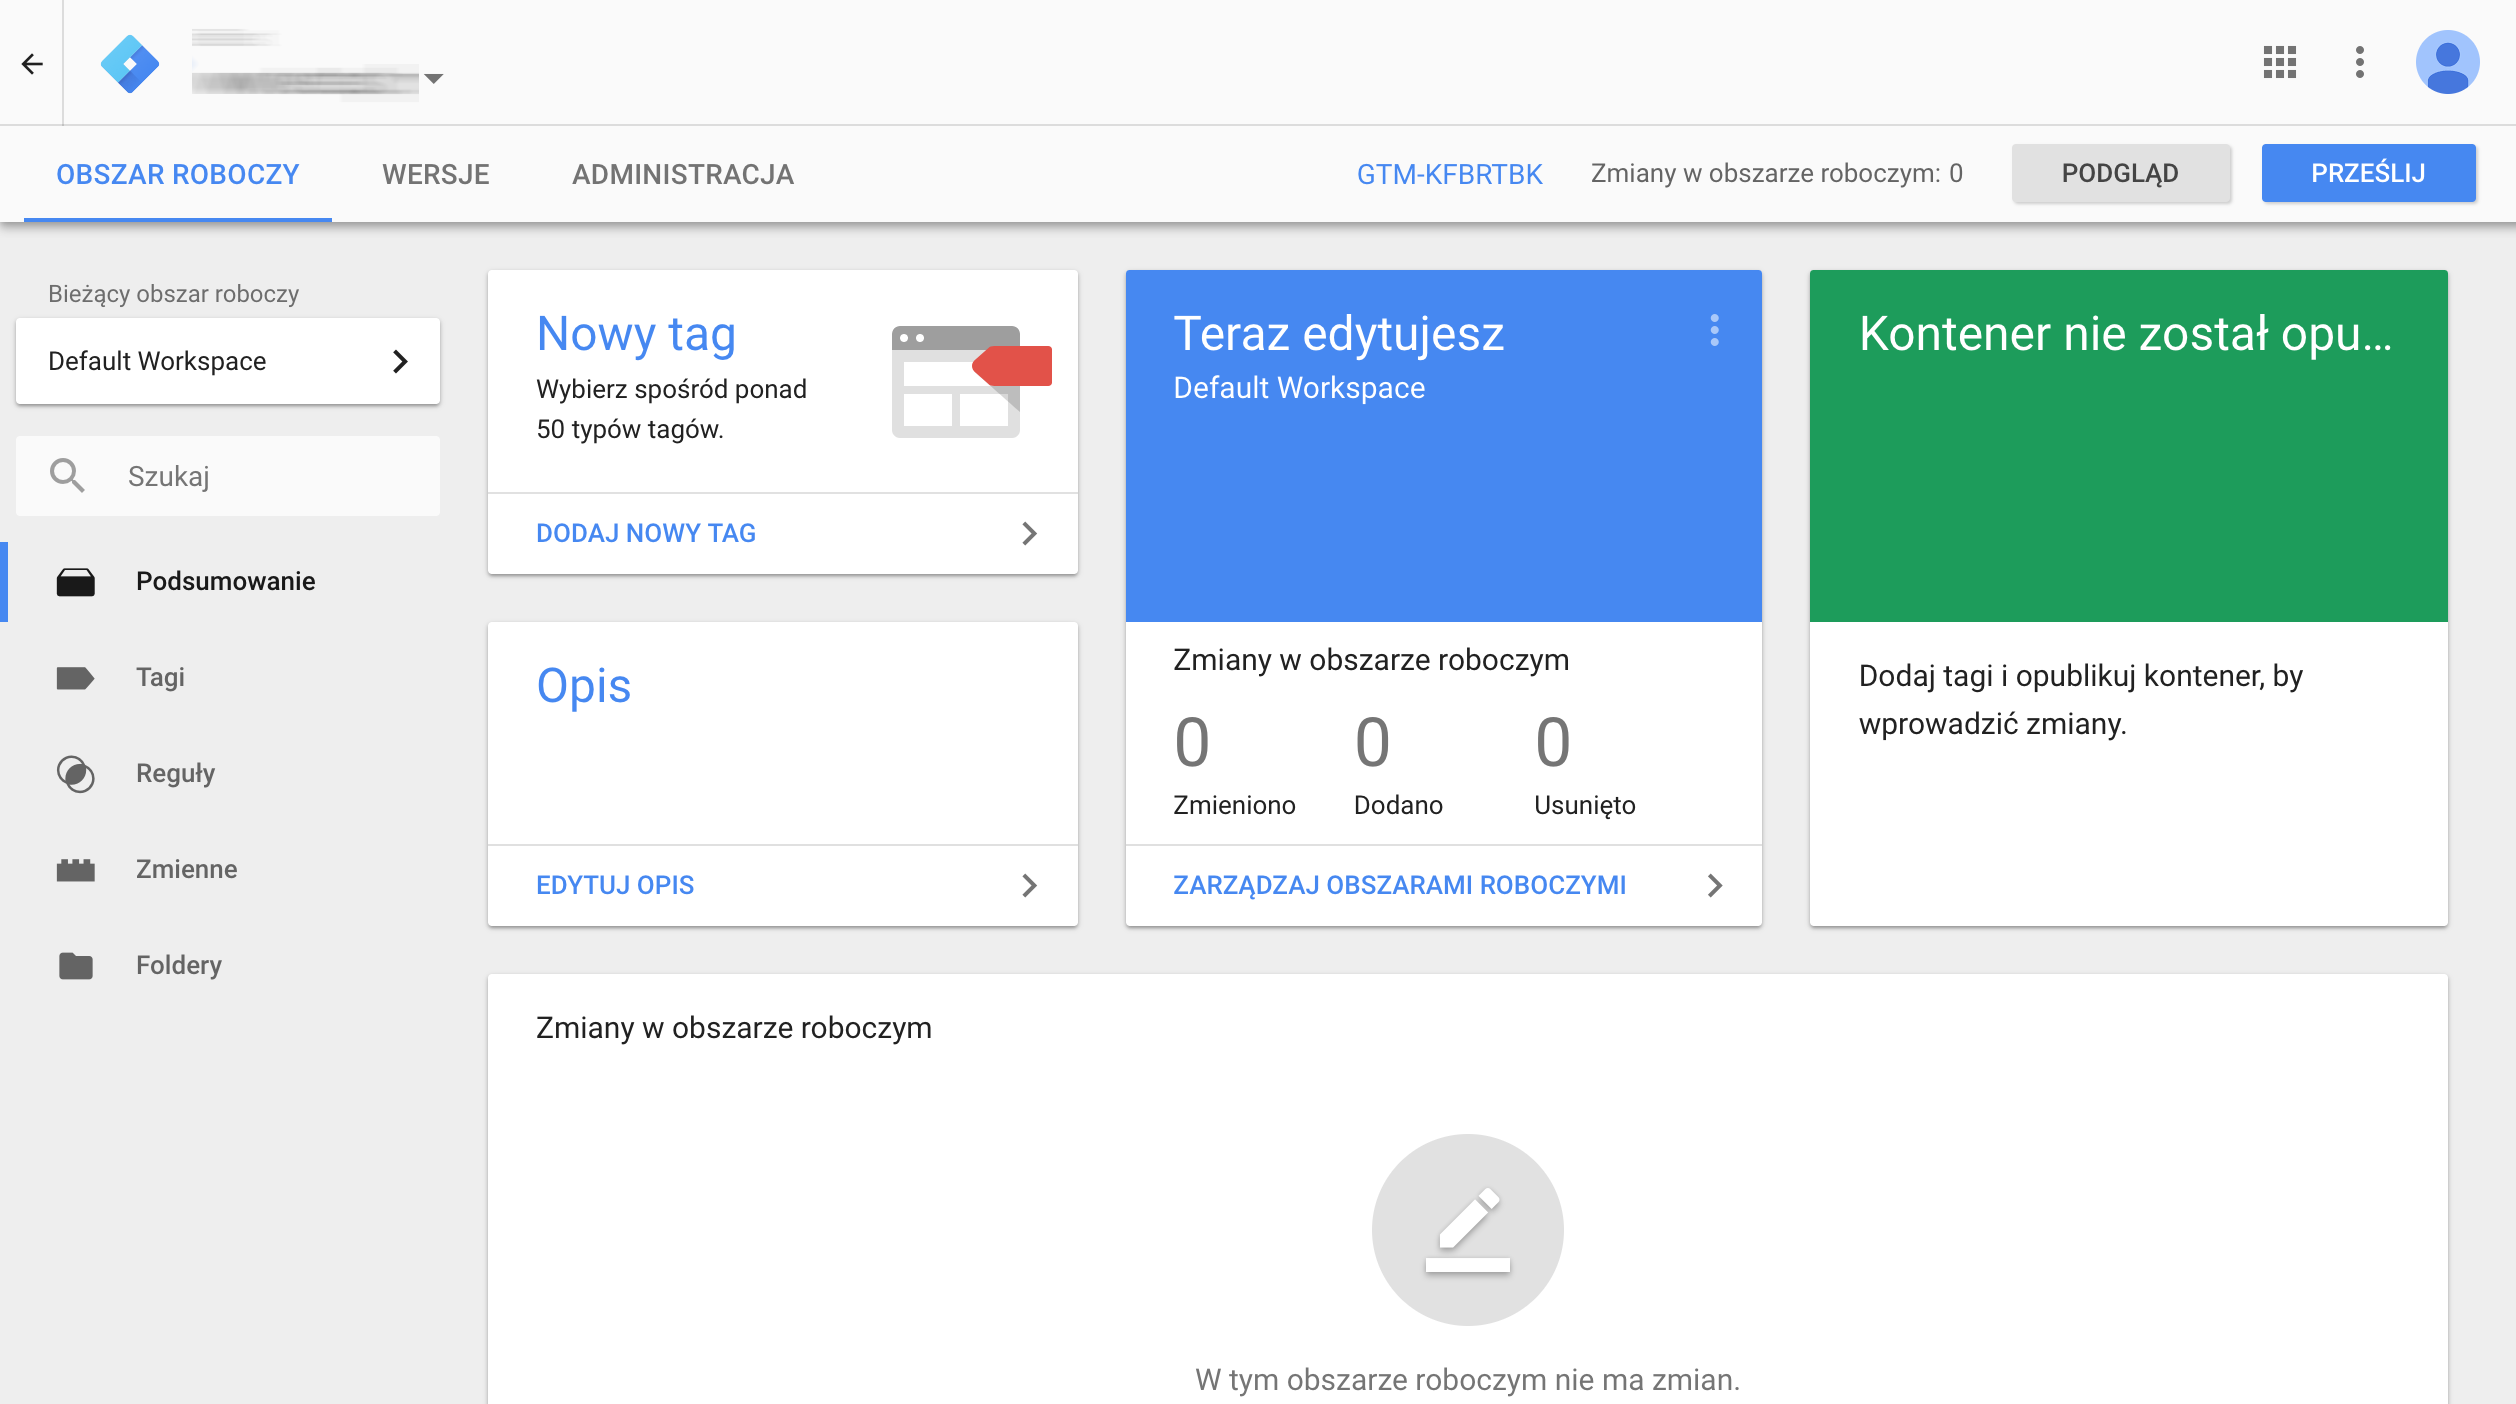Select the Folders icon in sidebar
Image resolution: width=2516 pixels, height=1404 pixels.
coord(74,965)
